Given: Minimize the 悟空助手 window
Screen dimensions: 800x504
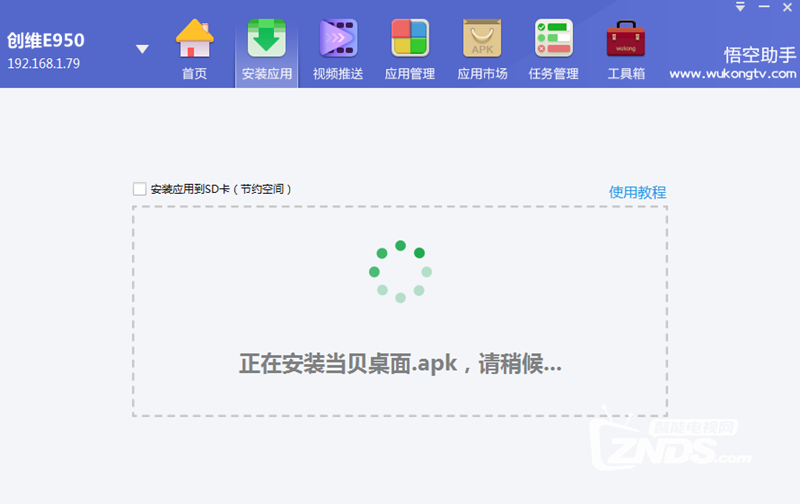Looking at the screenshot, I should [x=764, y=7].
